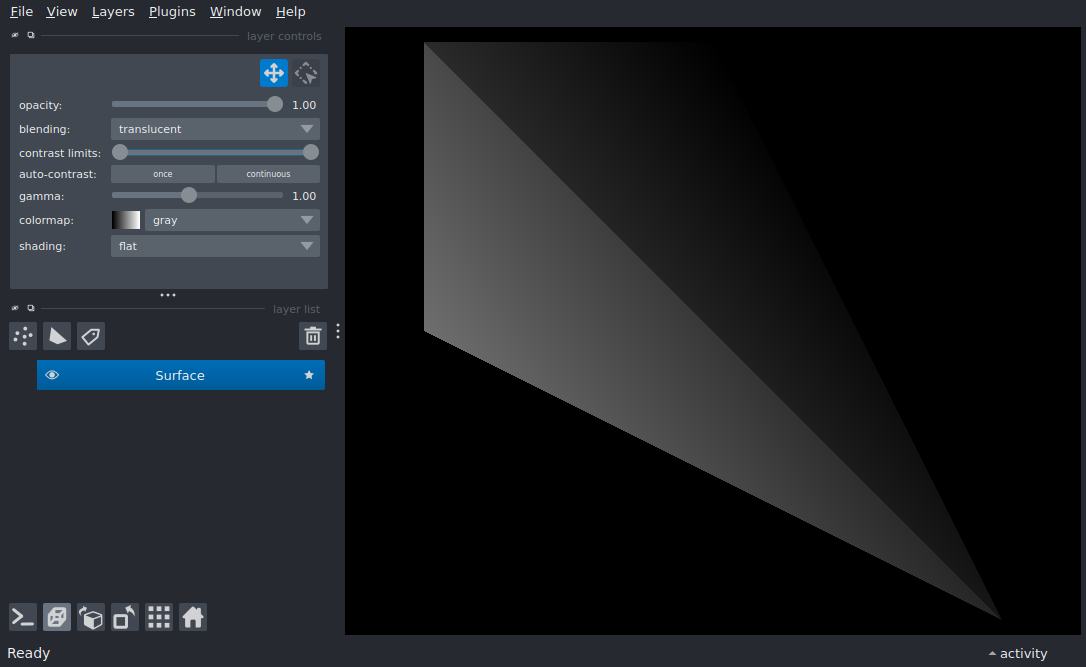Add a new labels layer
The image size is (1086, 667).
click(91, 336)
